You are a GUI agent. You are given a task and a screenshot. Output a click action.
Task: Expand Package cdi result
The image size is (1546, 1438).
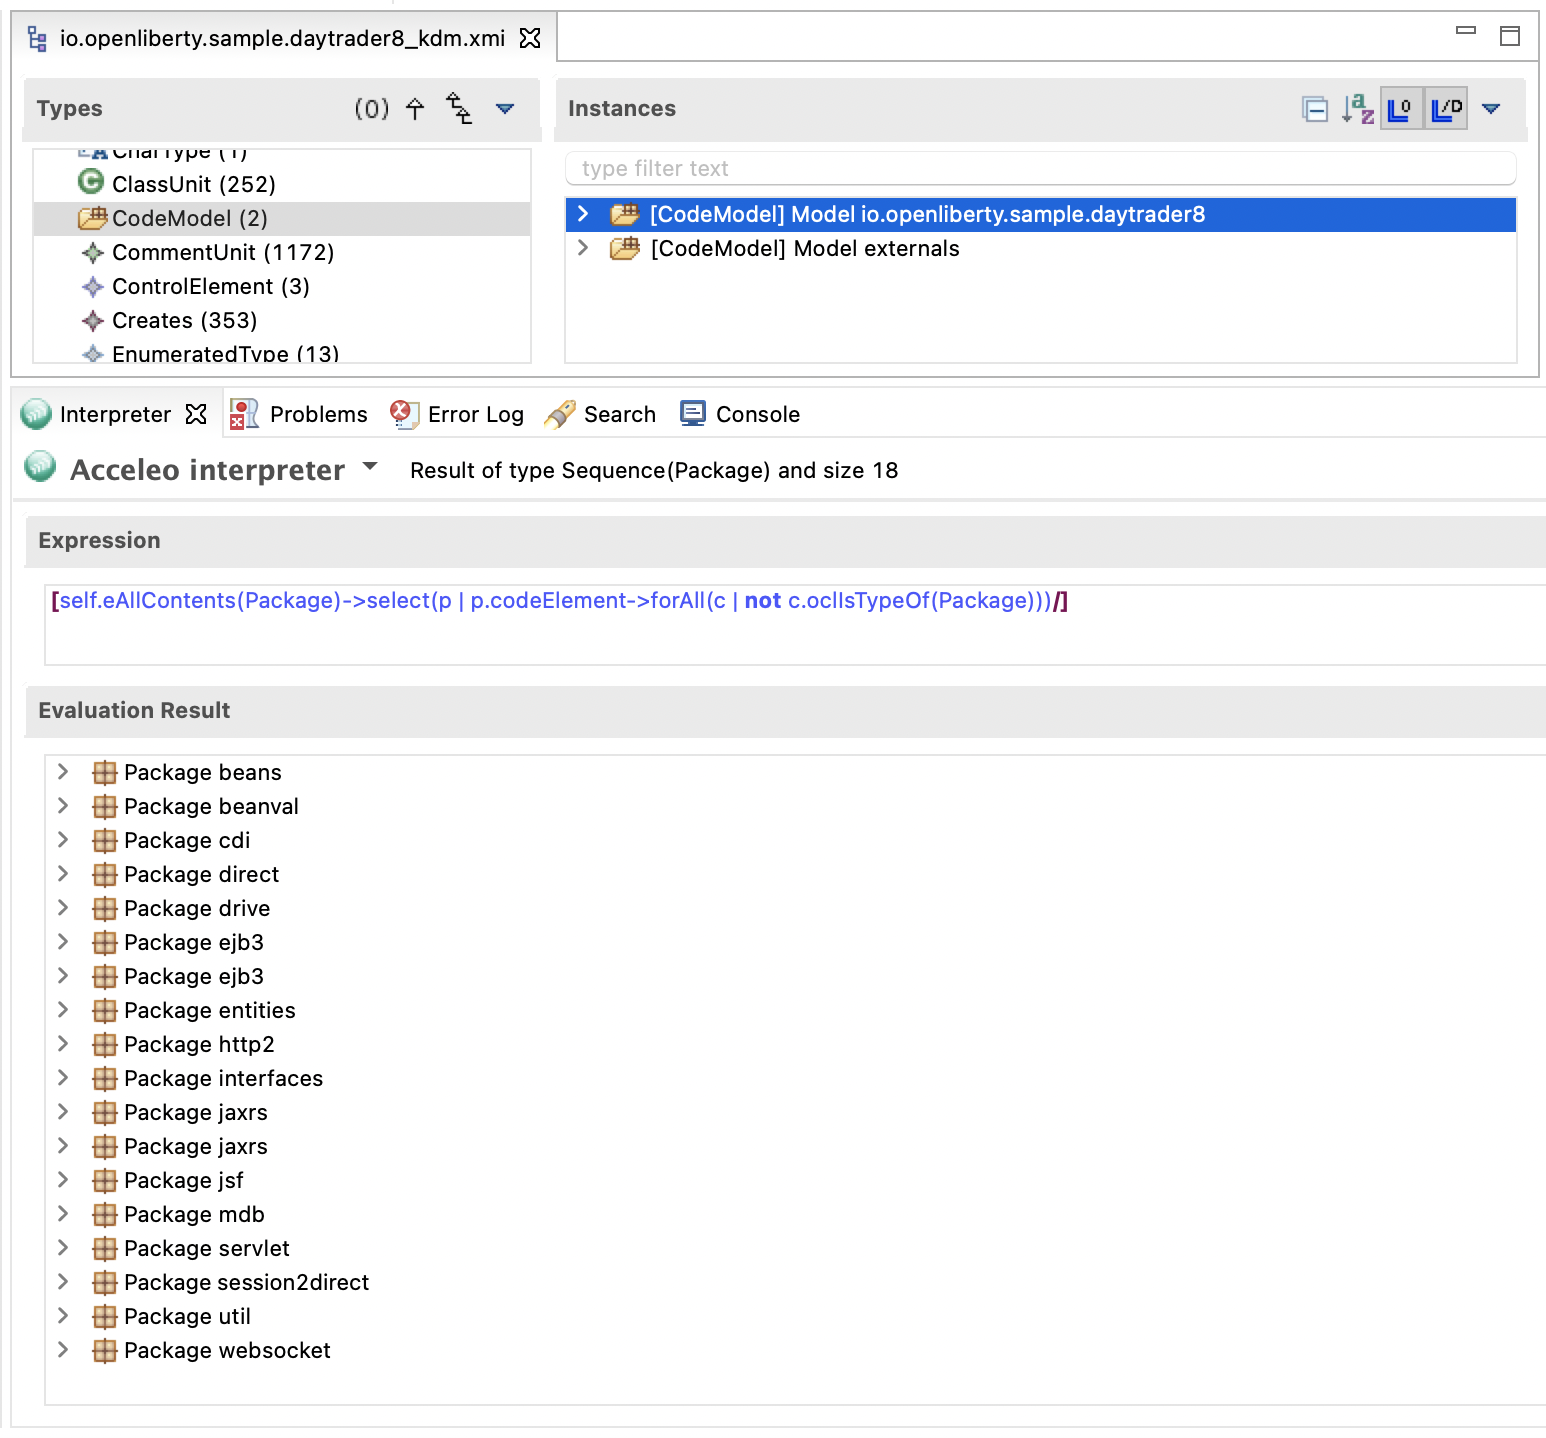63,840
